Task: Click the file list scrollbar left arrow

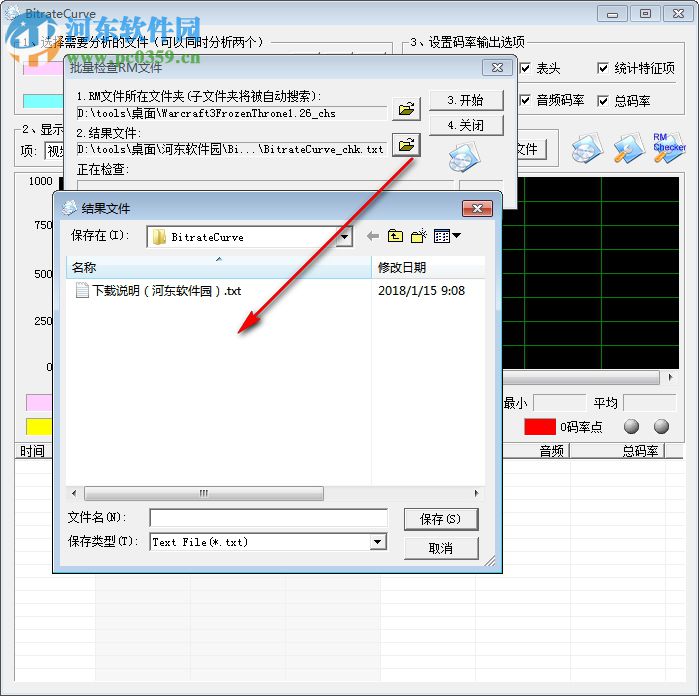Action: click(x=74, y=493)
